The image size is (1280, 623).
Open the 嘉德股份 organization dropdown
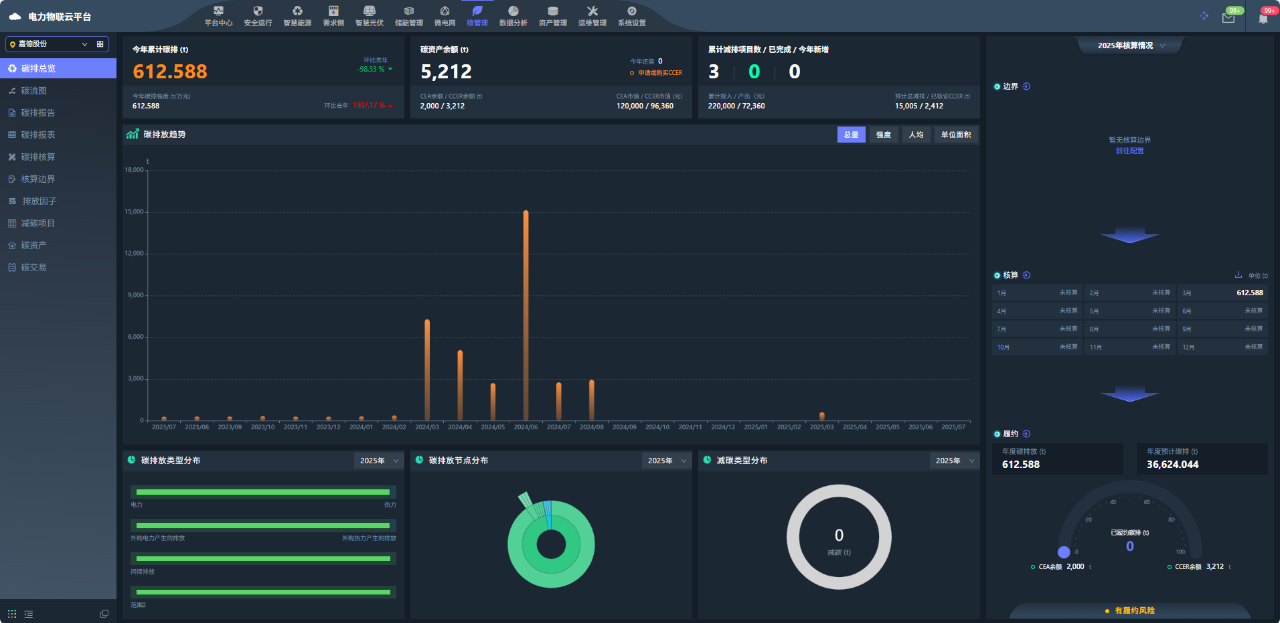[x=58, y=44]
